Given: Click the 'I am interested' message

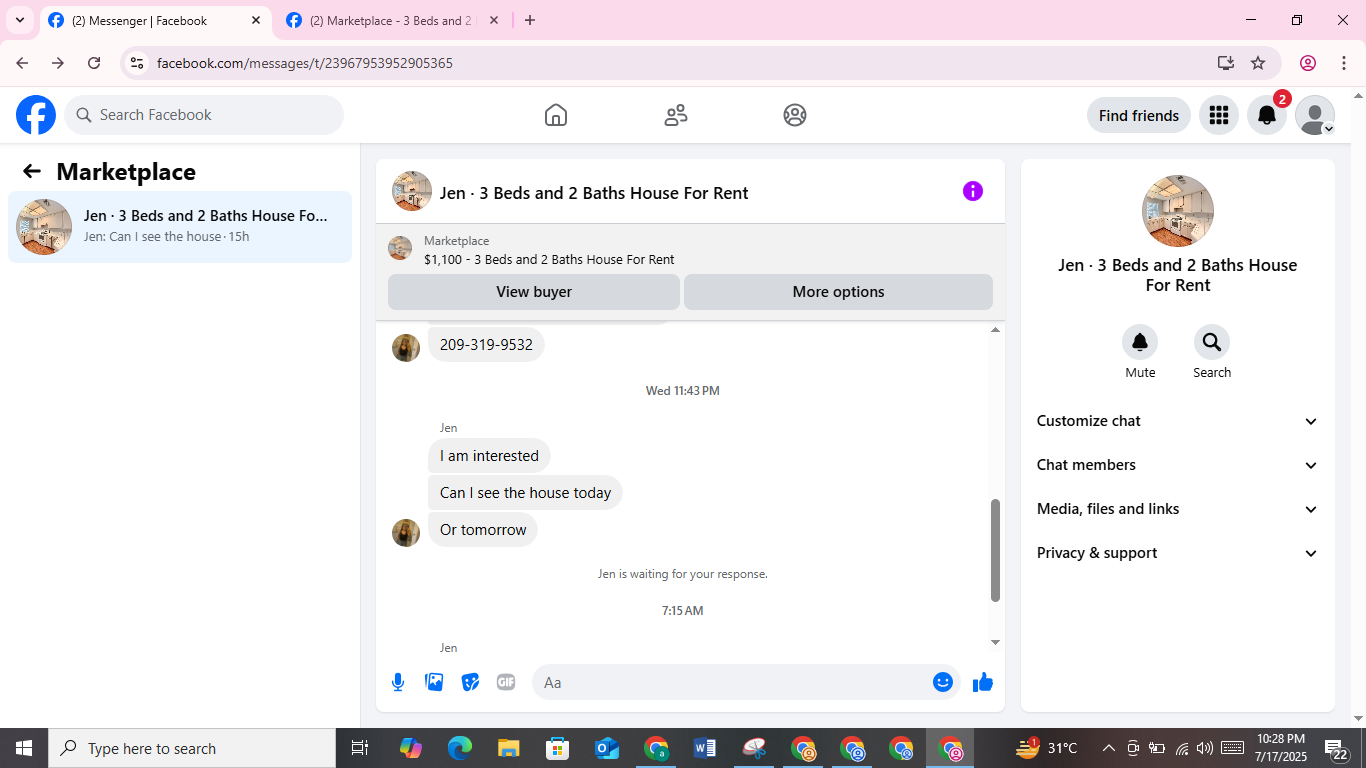Looking at the screenshot, I should [489, 456].
